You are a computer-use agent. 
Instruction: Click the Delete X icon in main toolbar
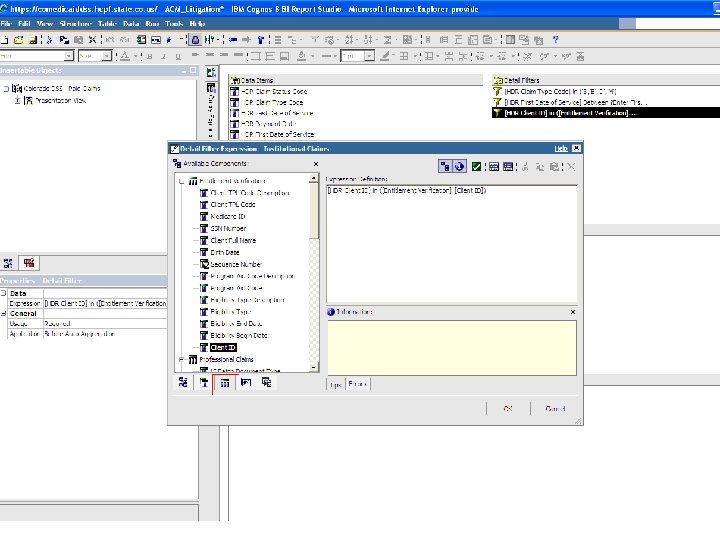92,40
